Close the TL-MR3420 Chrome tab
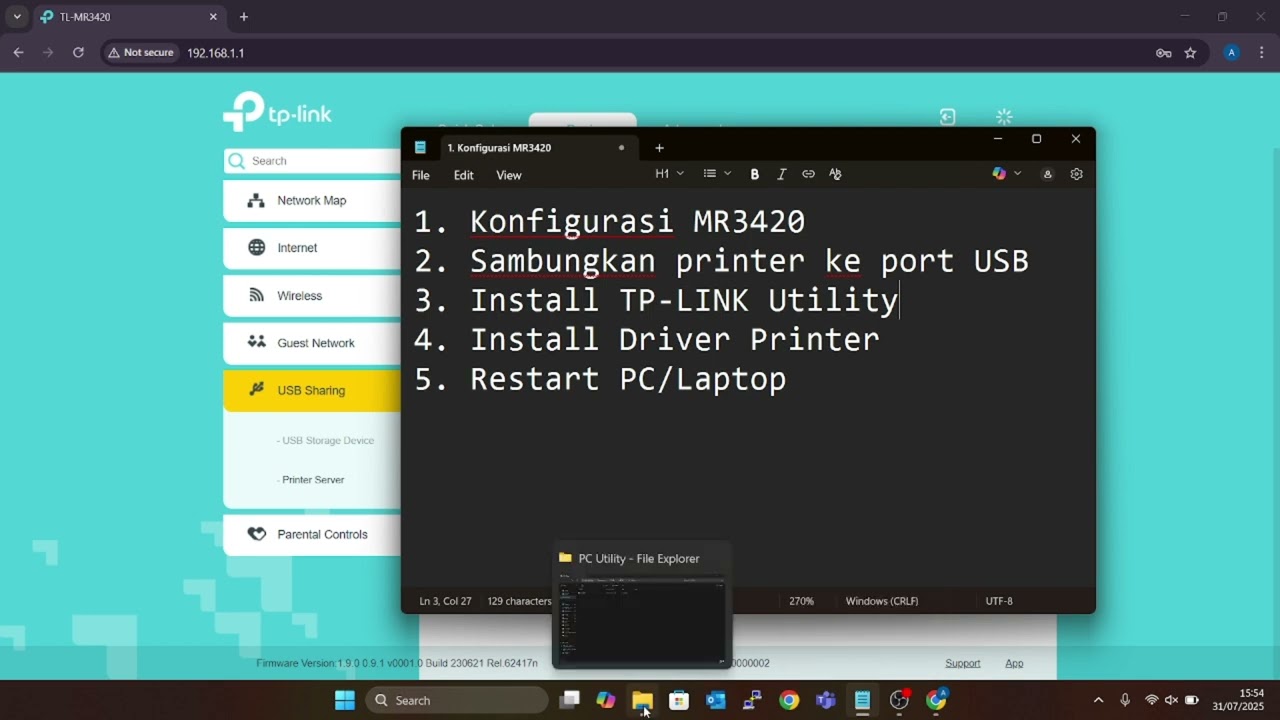 click(x=213, y=17)
